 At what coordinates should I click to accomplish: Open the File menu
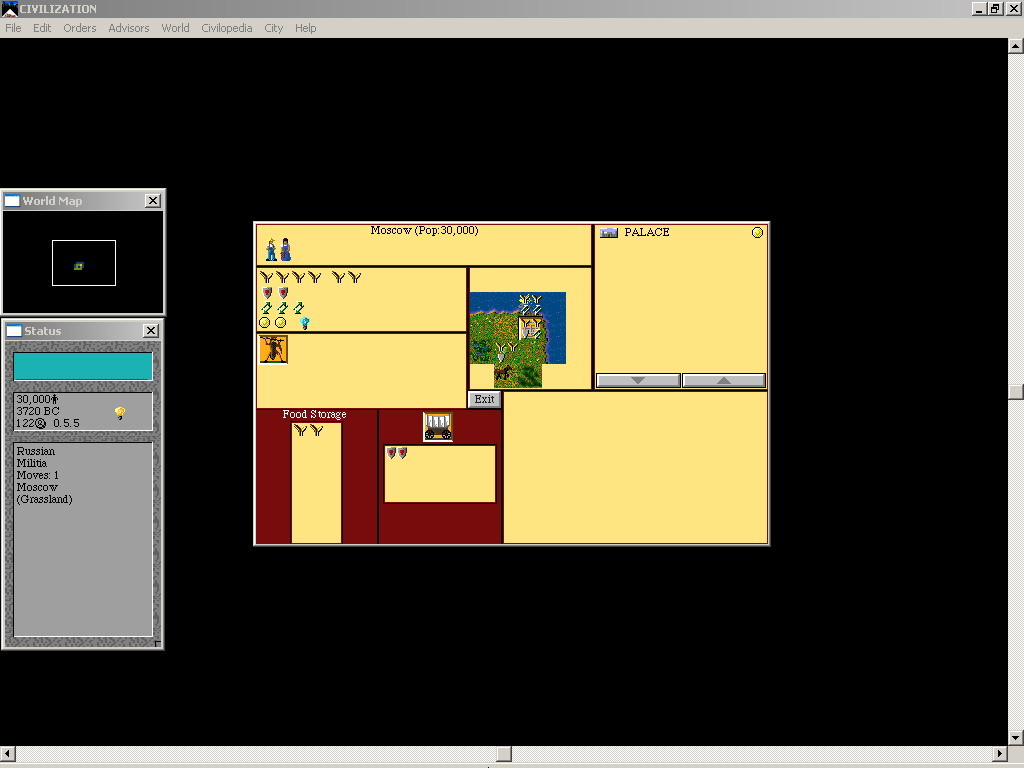pyautogui.click(x=13, y=28)
